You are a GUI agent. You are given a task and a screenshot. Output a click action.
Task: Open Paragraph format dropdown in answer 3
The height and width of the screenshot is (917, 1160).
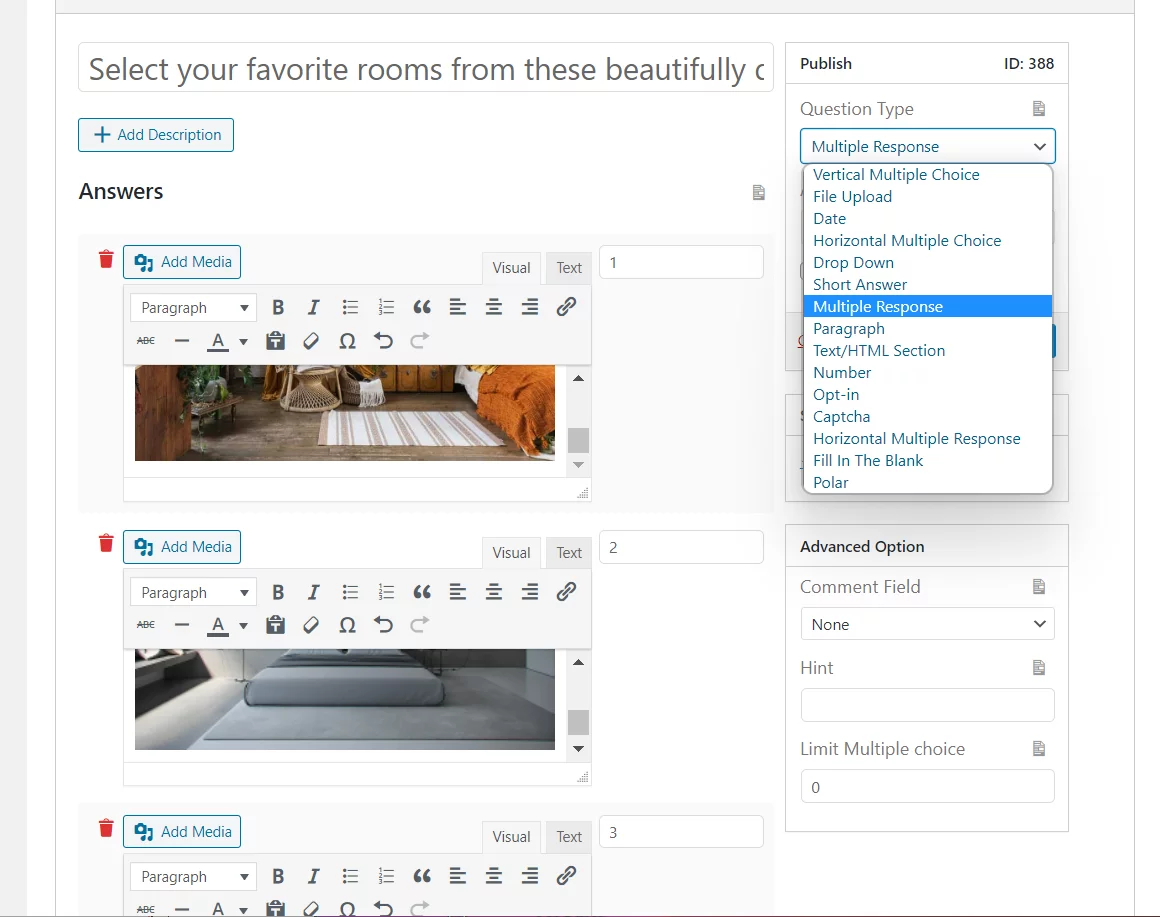pyautogui.click(x=193, y=877)
